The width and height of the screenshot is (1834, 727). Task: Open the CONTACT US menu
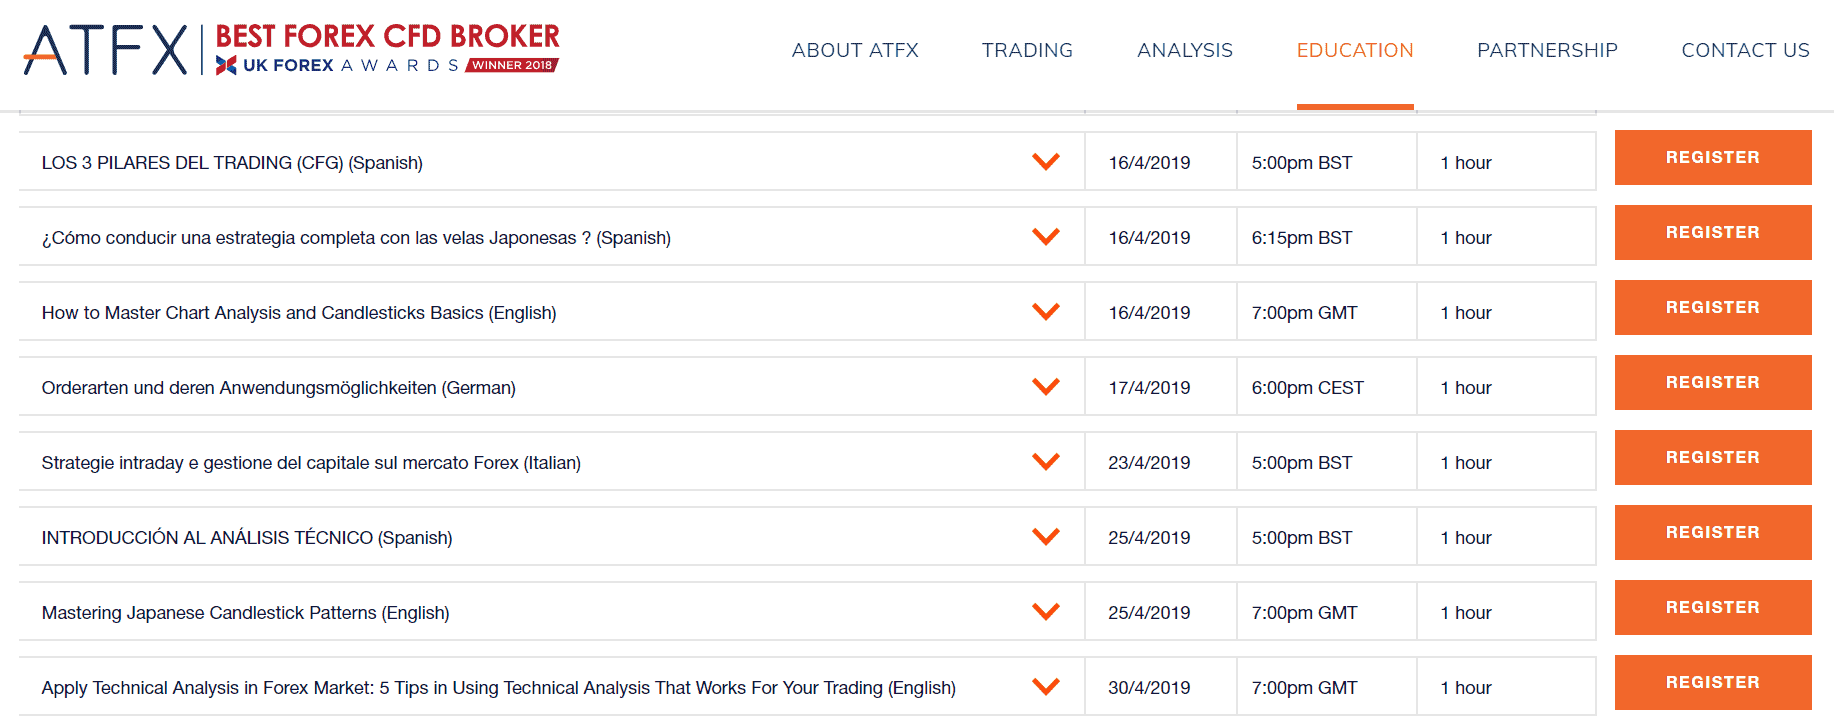tap(1745, 50)
